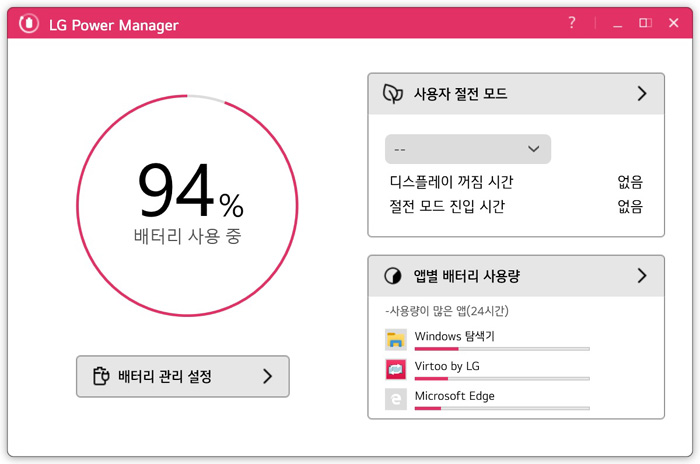Image resolution: width=700 pixels, height=464 pixels.
Task: Click the 없음 value for 디스플레이 꺼짐 시간
Action: click(630, 182)
